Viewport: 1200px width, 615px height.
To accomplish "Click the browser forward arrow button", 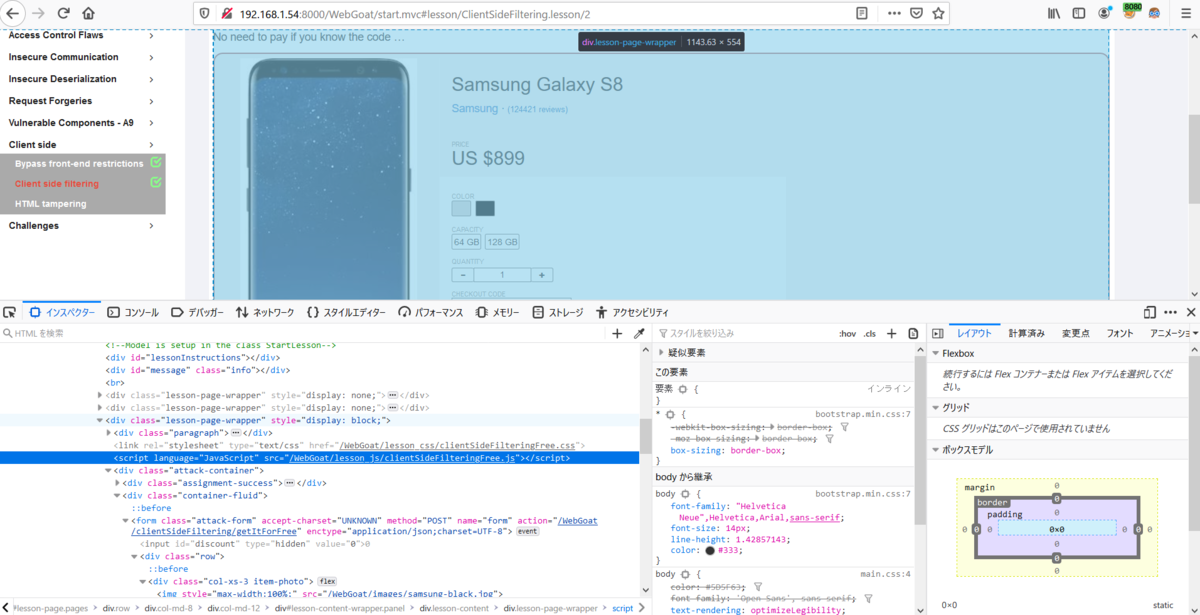I will (x=38, y=13).
